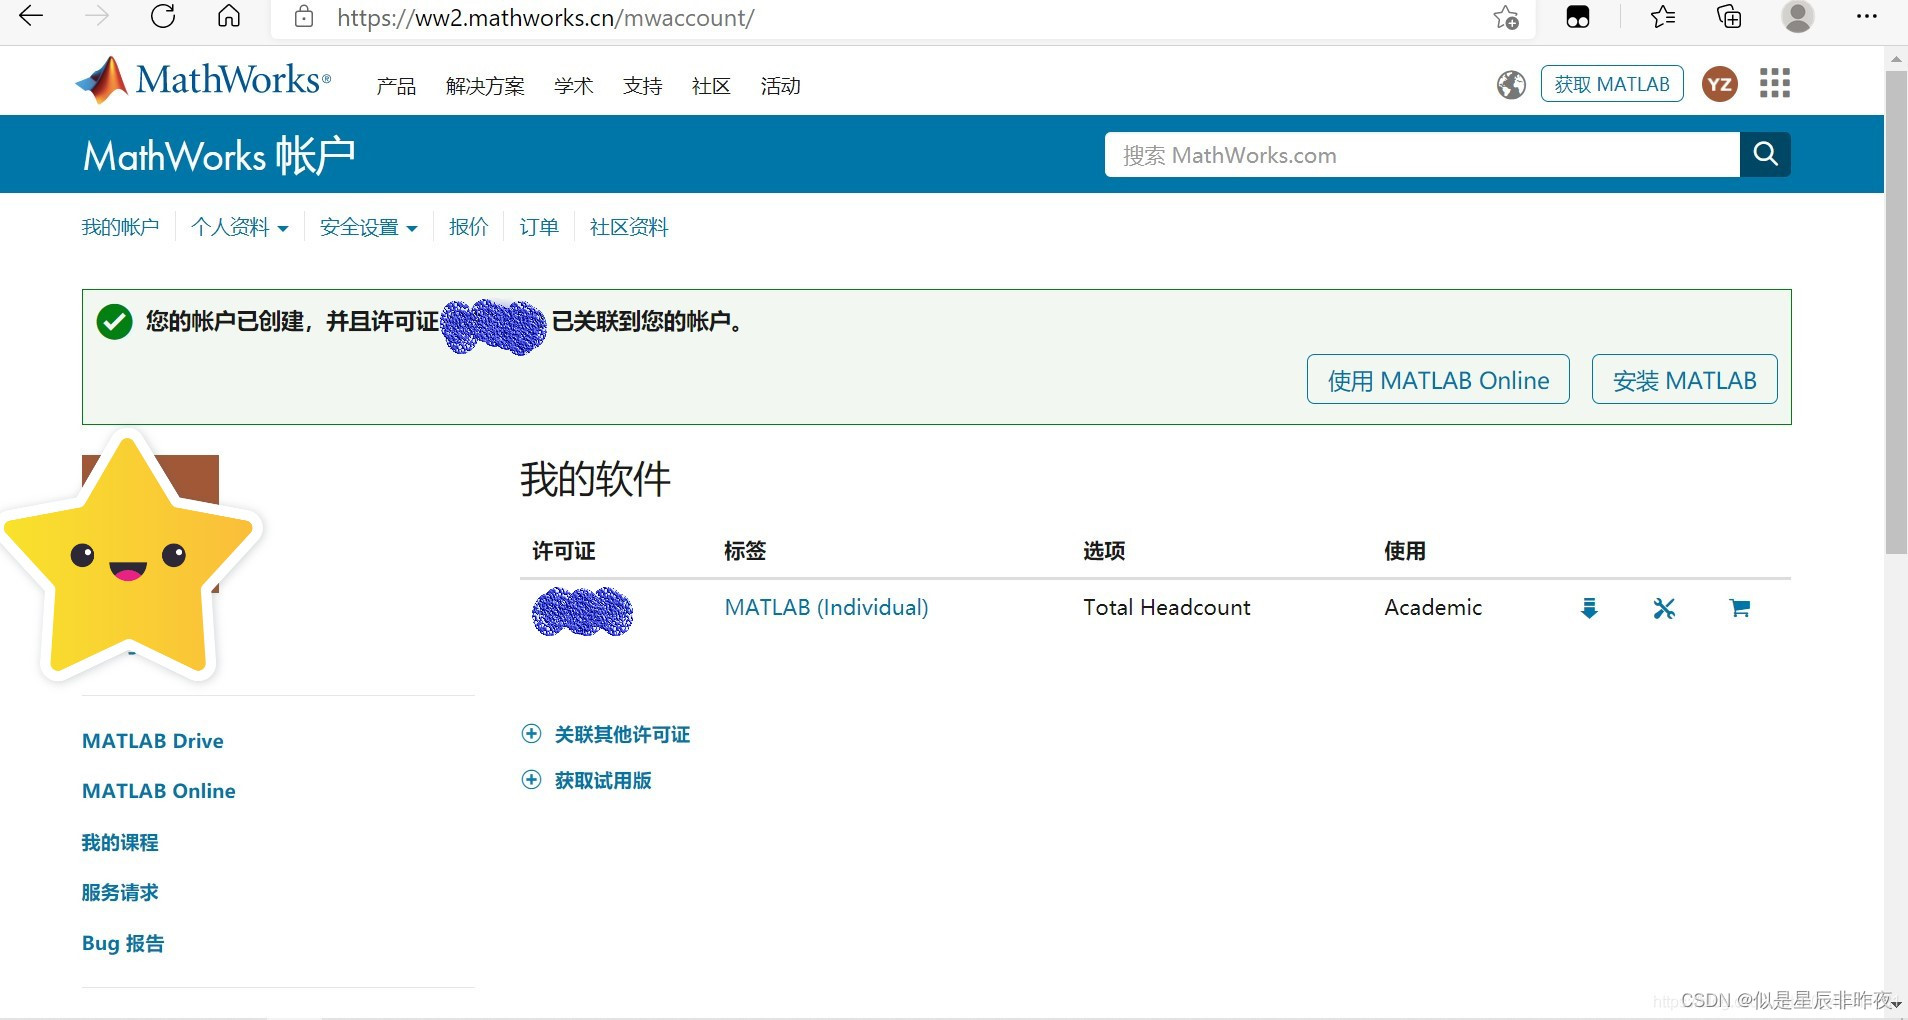Click the vertical page scrollbar thumb
The height and width of the screenshot is (1020, 1908).
tap(1896, 312)
